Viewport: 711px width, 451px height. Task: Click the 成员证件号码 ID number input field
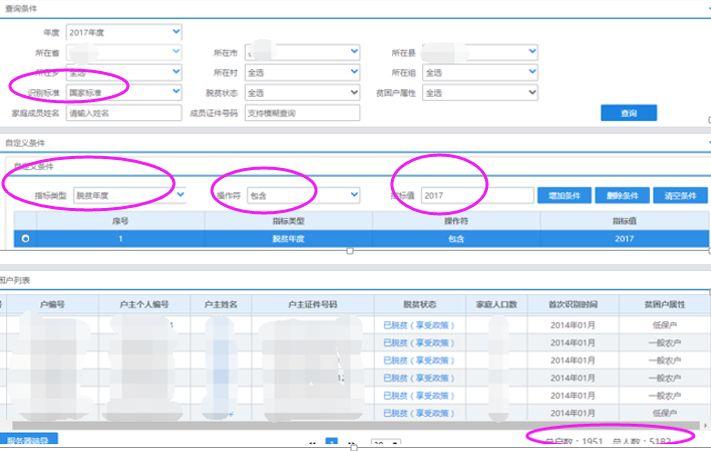pyautogui.click(x=302, y=114)
